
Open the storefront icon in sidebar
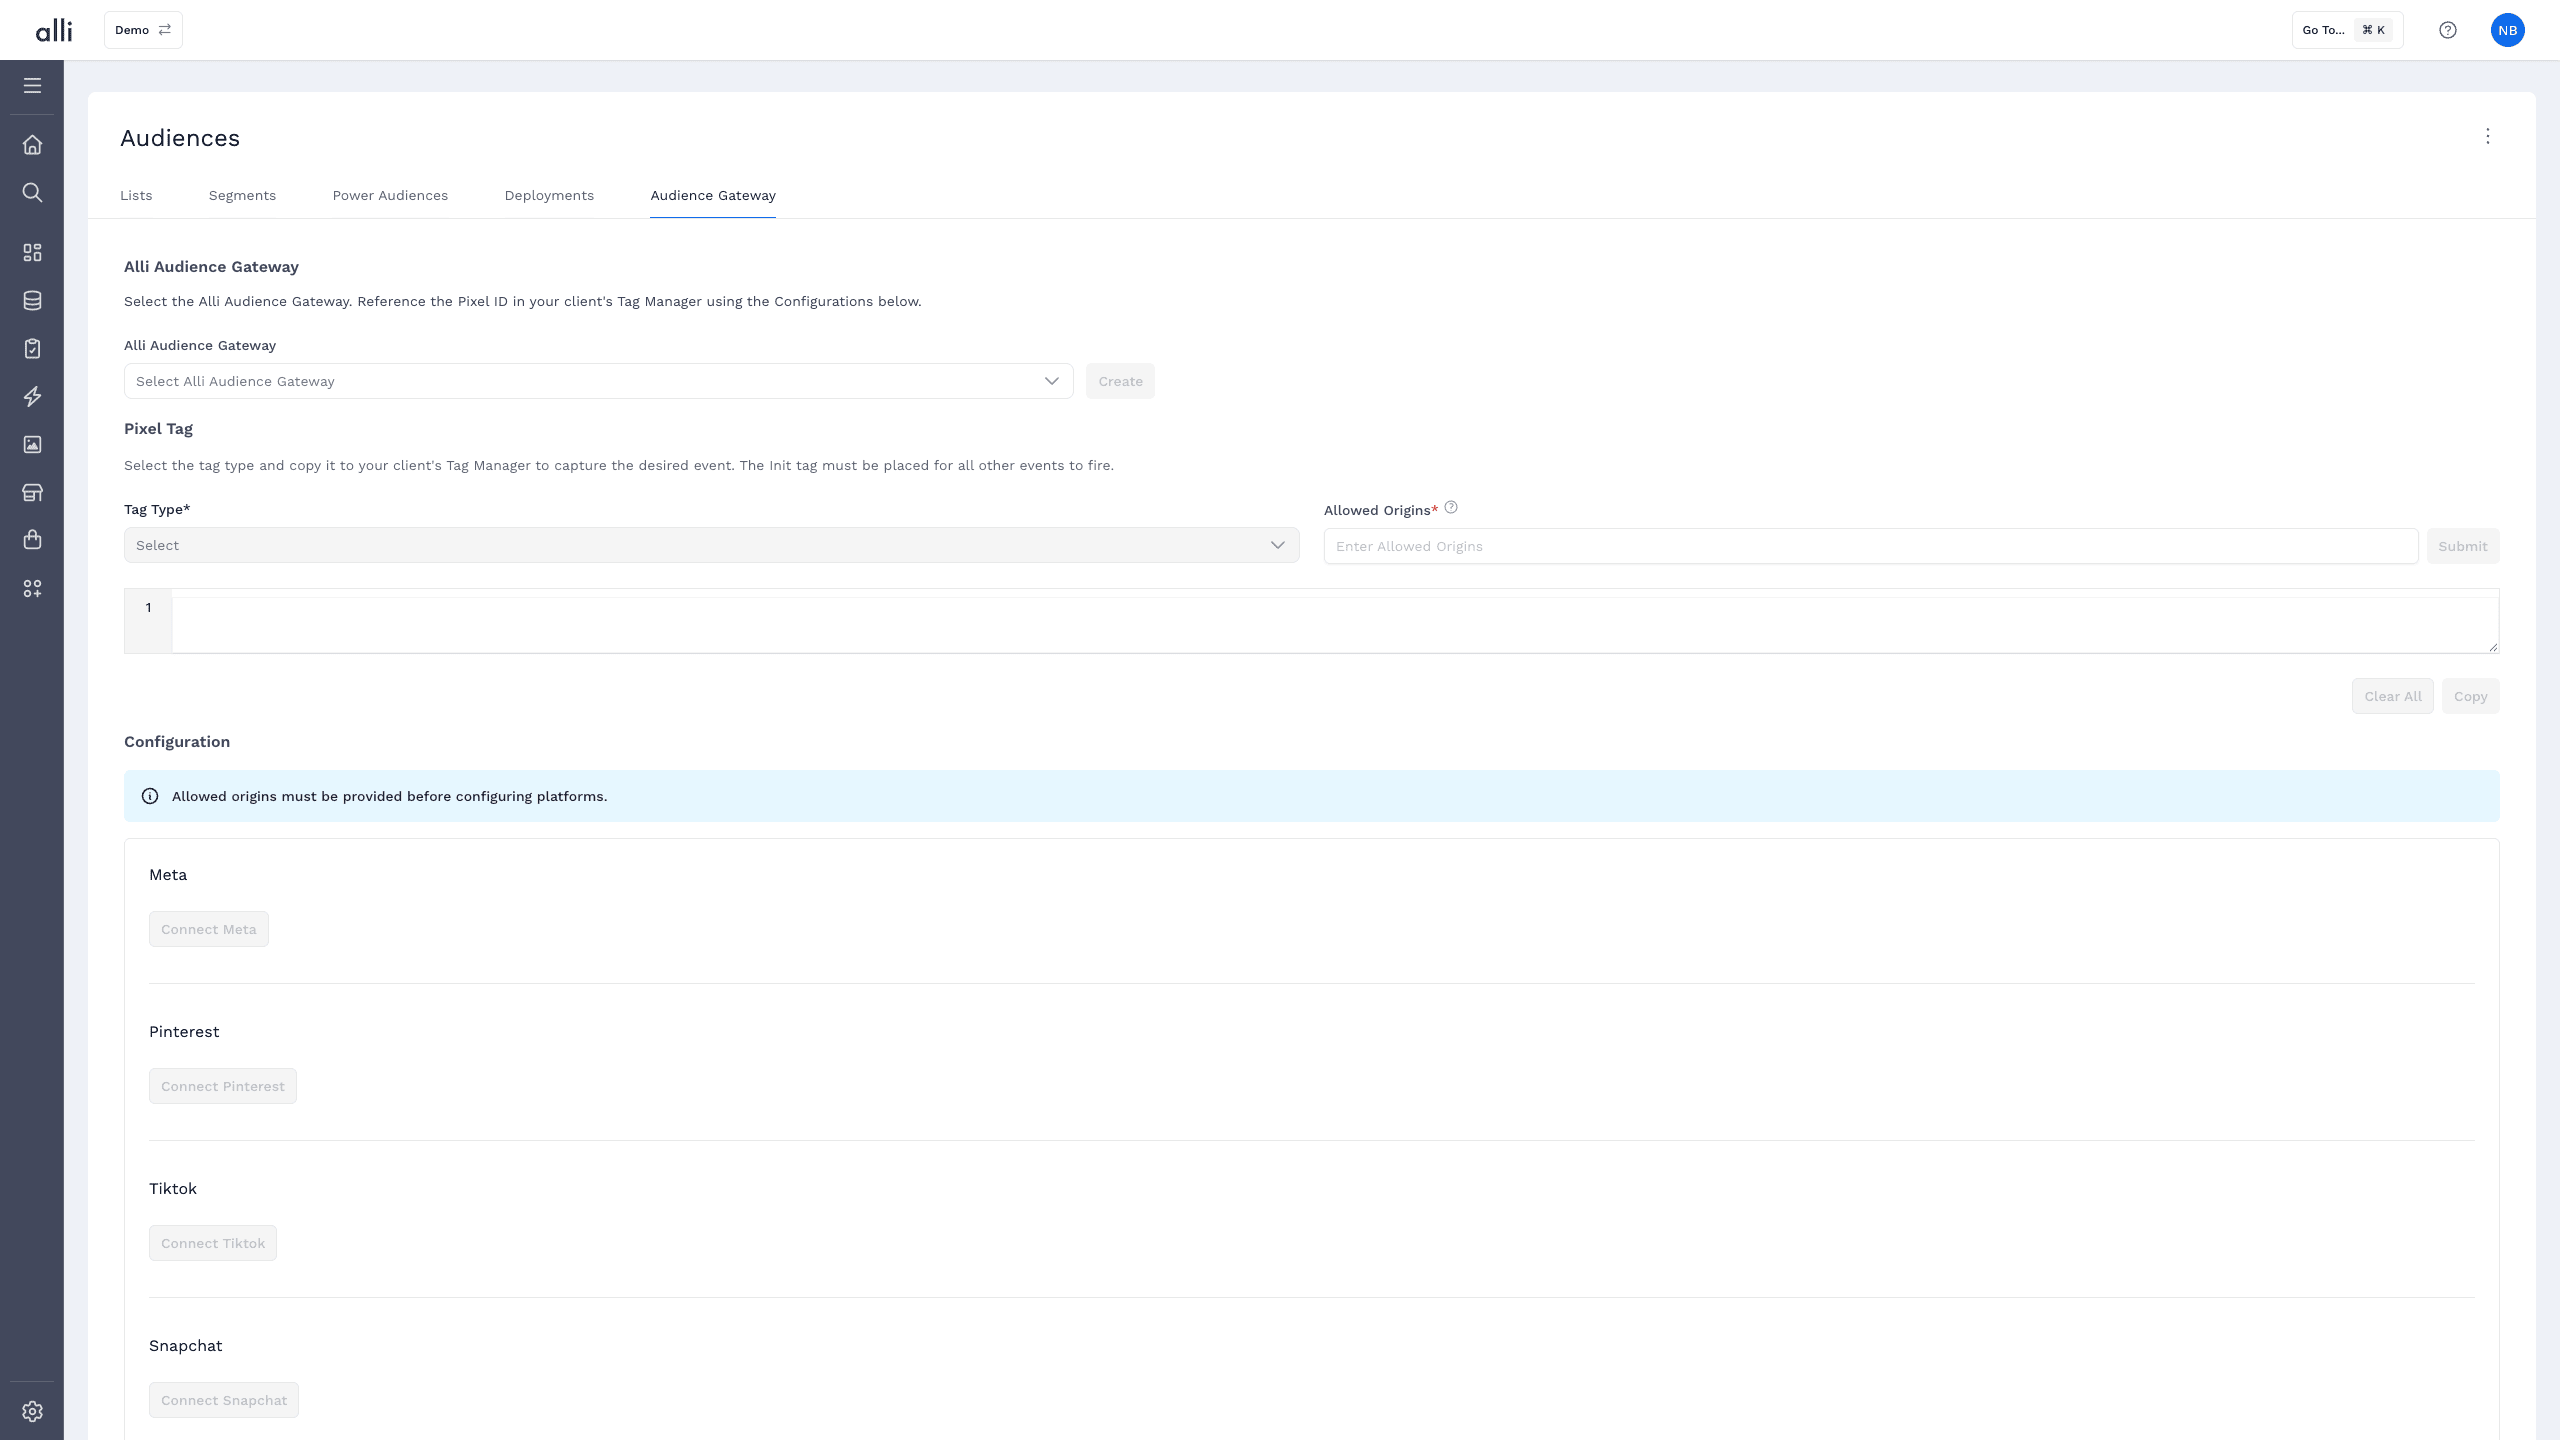pyautogui.click(x=32, y=492)
